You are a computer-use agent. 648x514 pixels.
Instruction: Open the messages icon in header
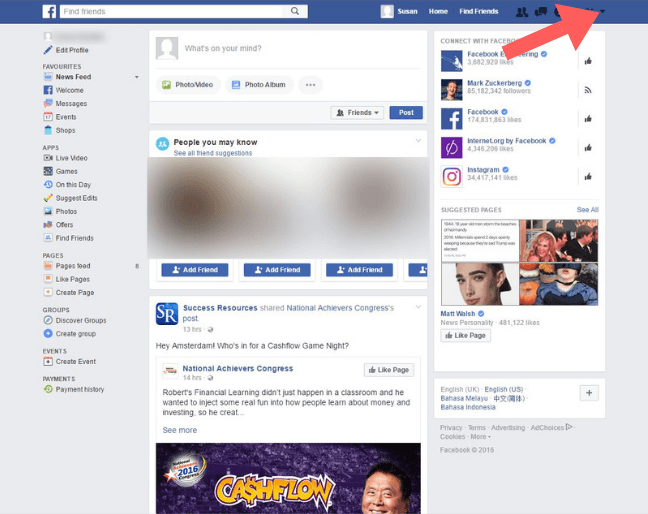[541, 11]
